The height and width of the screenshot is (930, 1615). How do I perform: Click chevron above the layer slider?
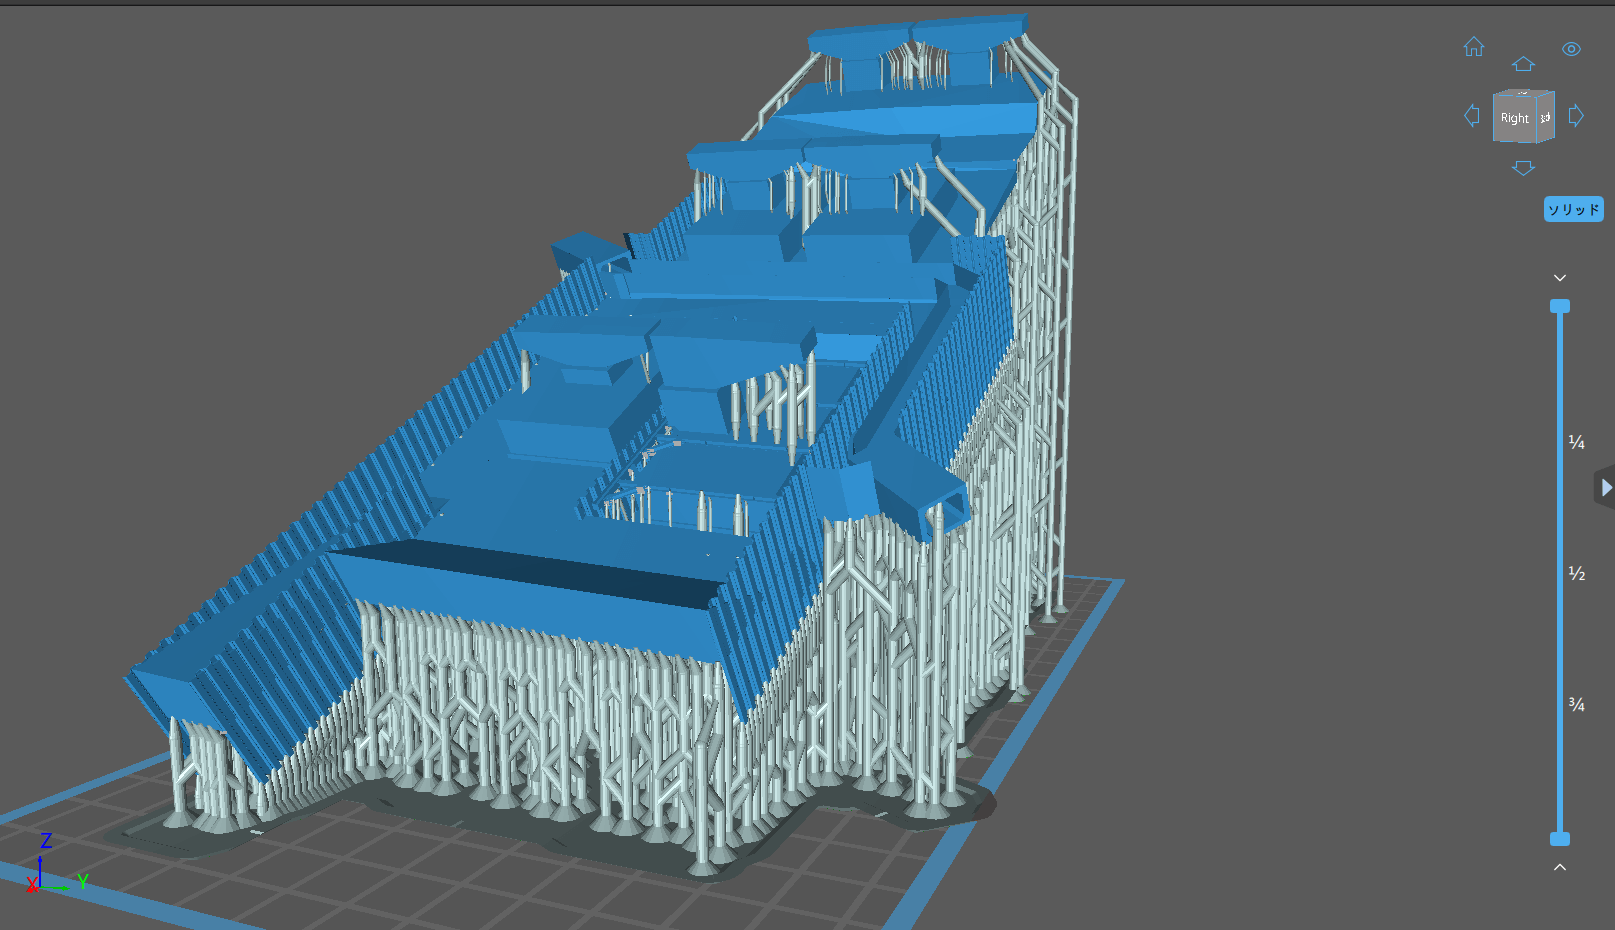tap(1559, 278)
